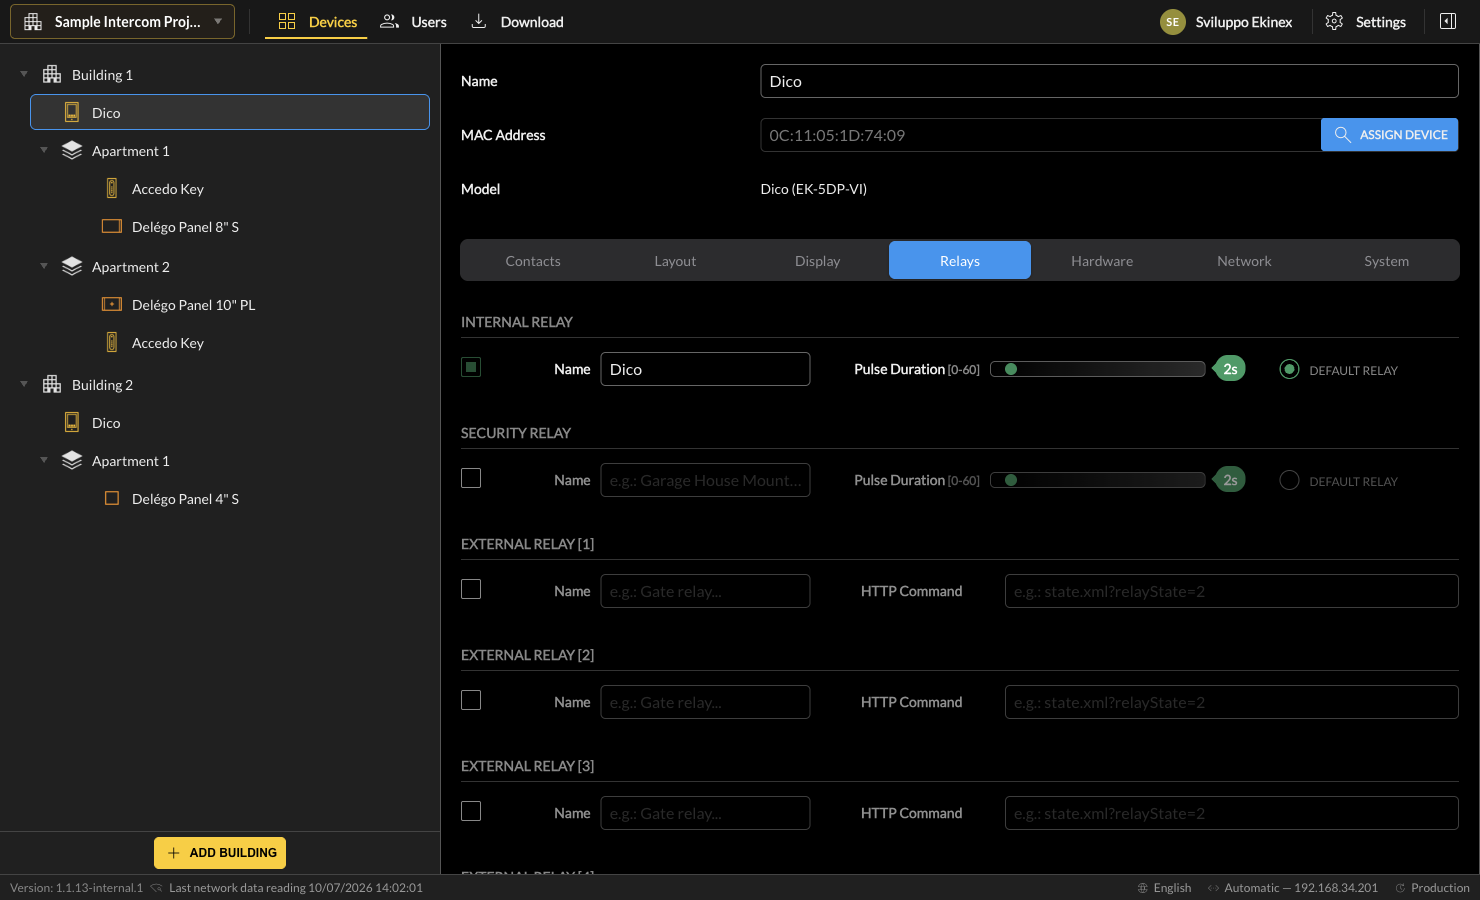Click the Apartment 1 layers icon in Building 2
1480x900 pixels.
pyautogui.click(x=72, y=461)
